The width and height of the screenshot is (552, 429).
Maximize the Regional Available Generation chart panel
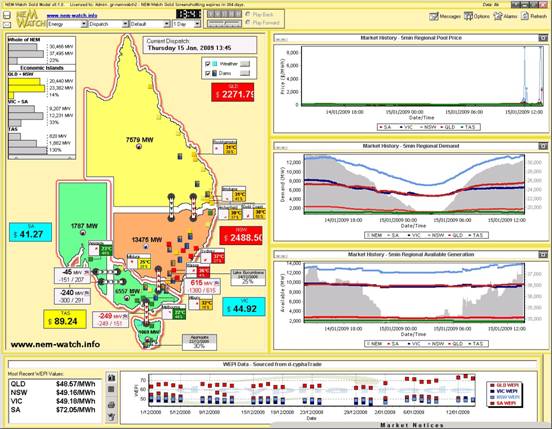pos(542,254)
